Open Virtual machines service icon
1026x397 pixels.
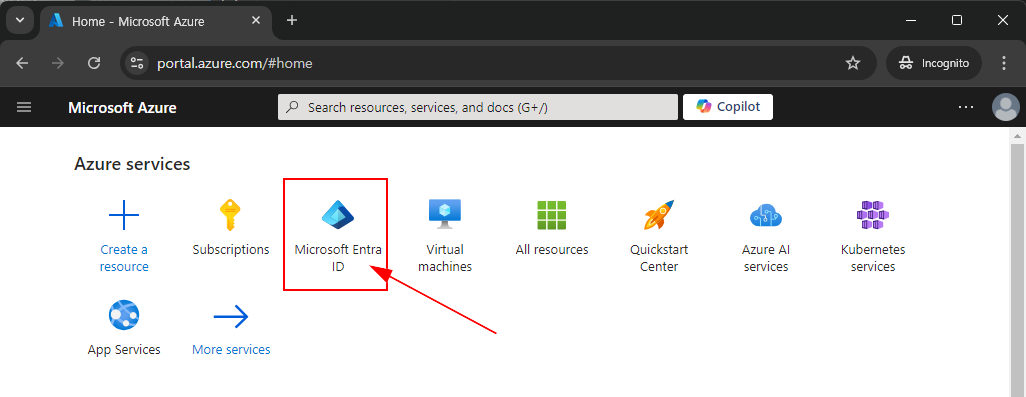pos(445,215)
